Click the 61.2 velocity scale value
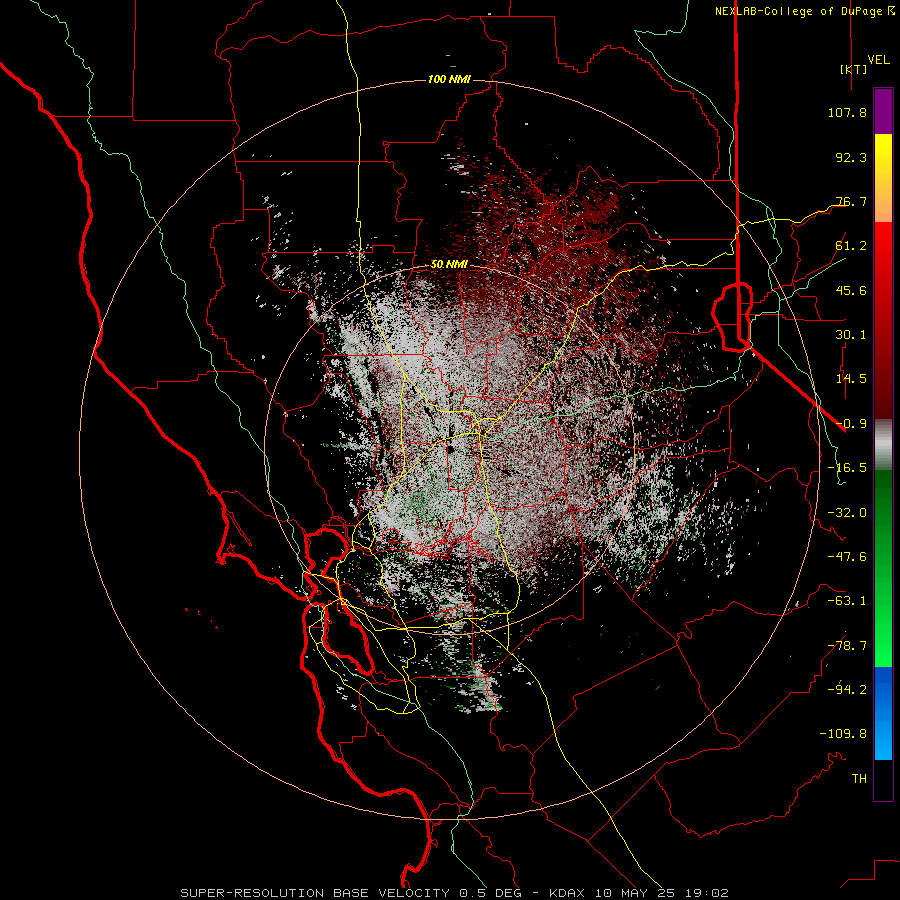This screenshot has width=900, height=900. point(851,246)
